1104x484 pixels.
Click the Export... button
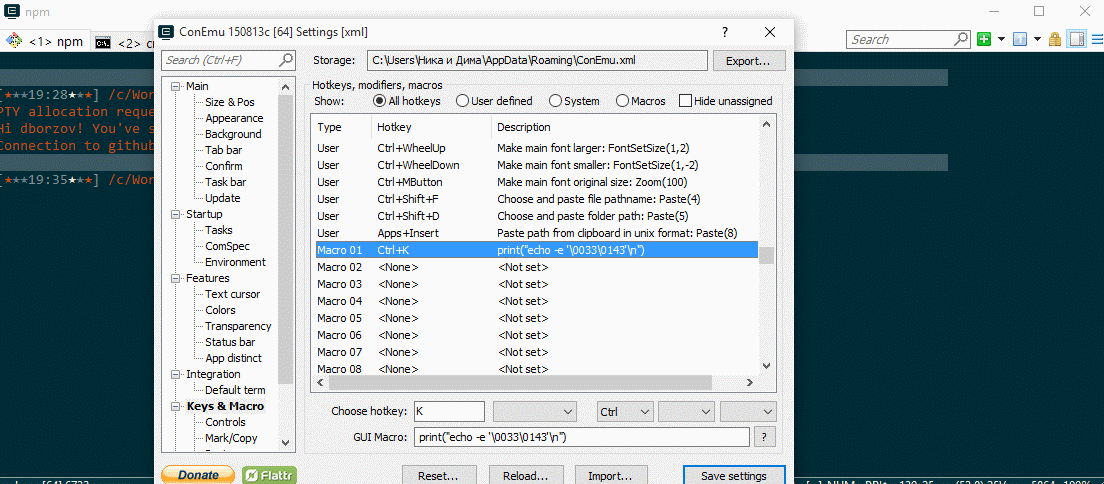point(749,61)
